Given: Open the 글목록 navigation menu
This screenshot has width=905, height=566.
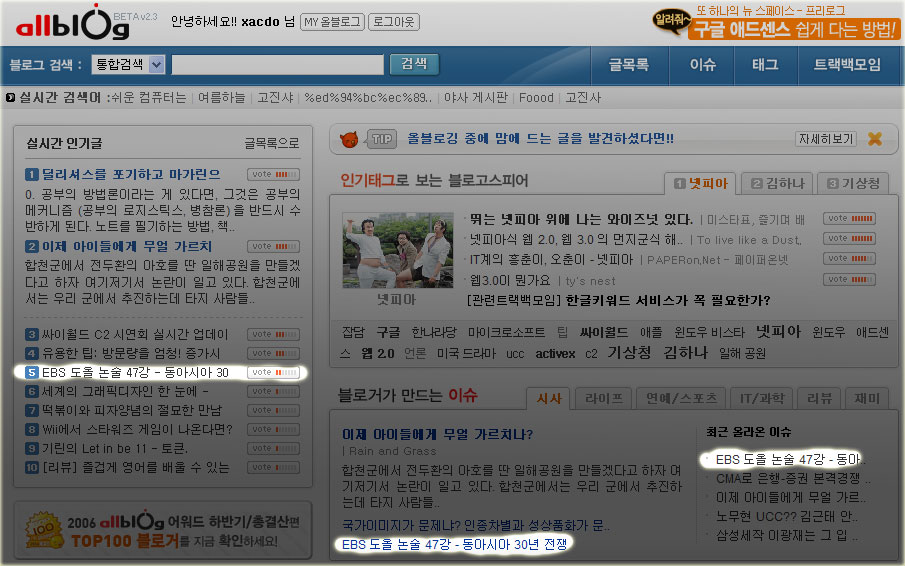Looking at the screenshot, I should (629, 65).
